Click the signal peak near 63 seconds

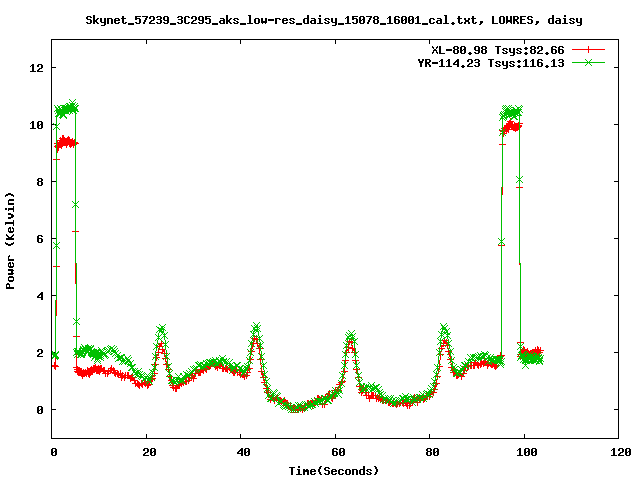click(x=350, y=335)
